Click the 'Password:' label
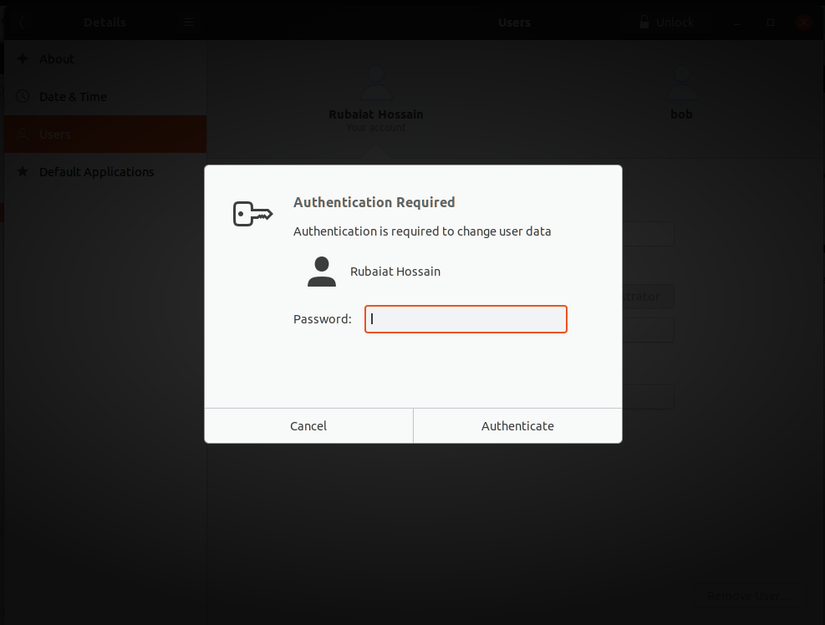The image size is (825, 625). point(322,319)
